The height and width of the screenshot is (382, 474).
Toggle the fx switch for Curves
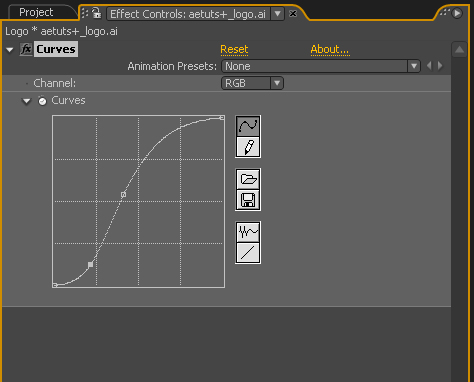pos(26,49)
